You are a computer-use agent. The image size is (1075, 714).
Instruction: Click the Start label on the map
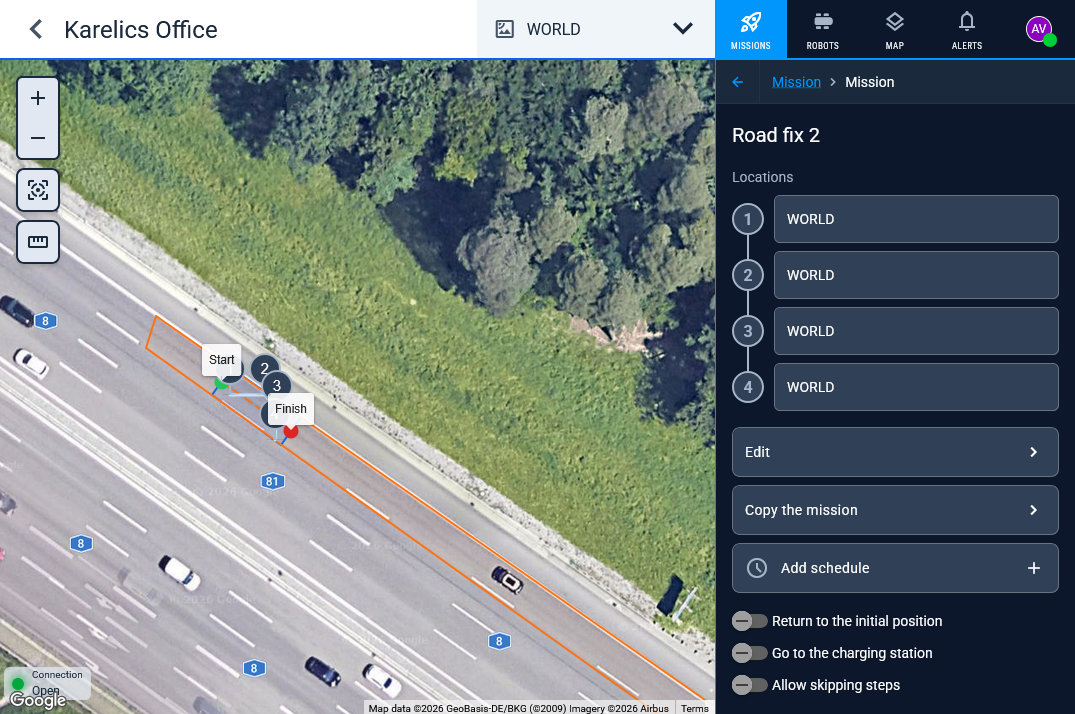click(x=221, y=359)
